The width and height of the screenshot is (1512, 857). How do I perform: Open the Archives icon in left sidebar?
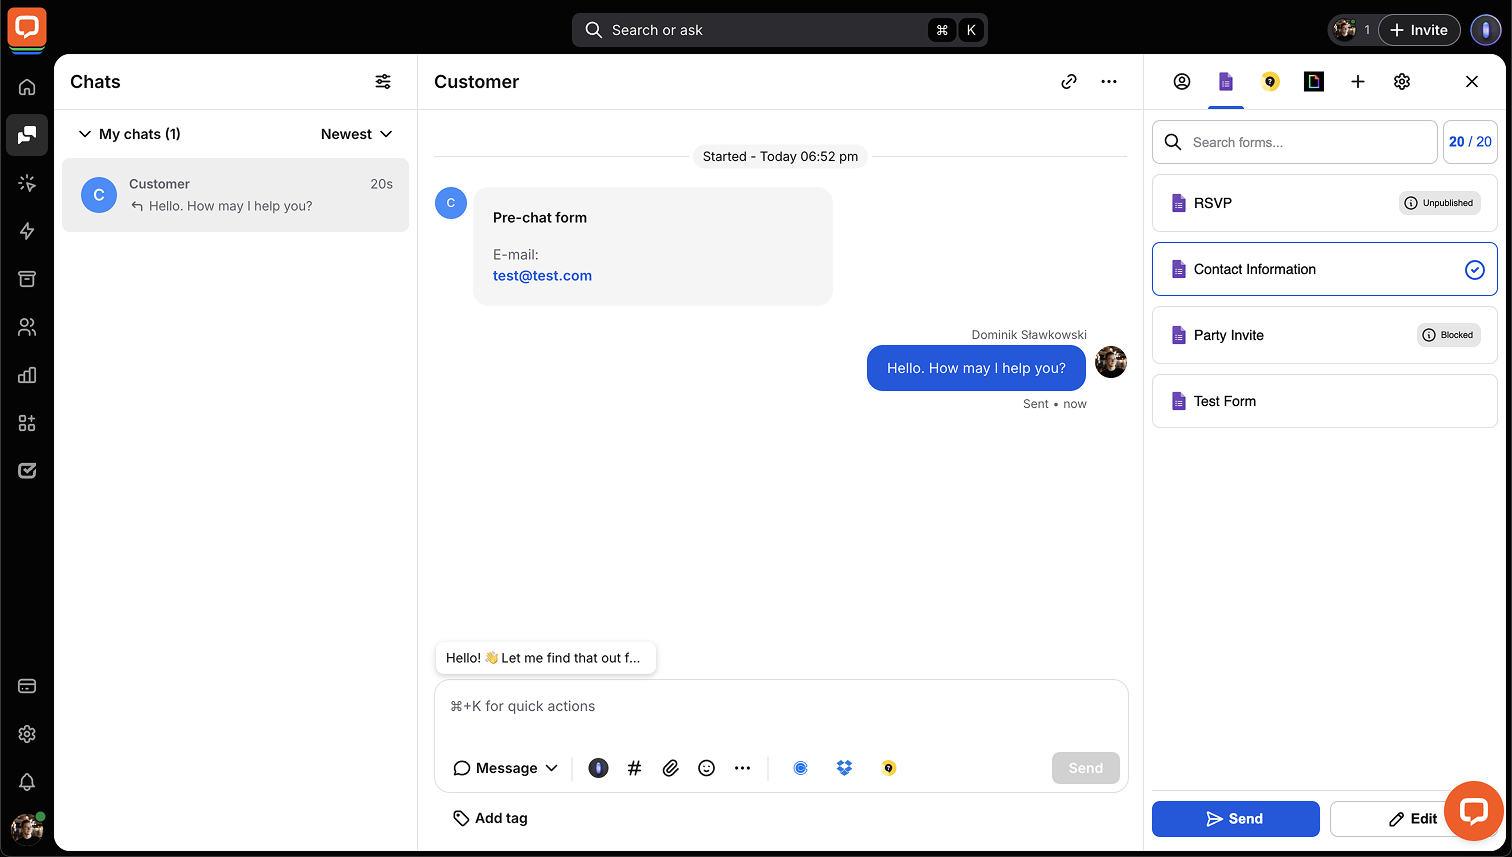click(27, 279)
